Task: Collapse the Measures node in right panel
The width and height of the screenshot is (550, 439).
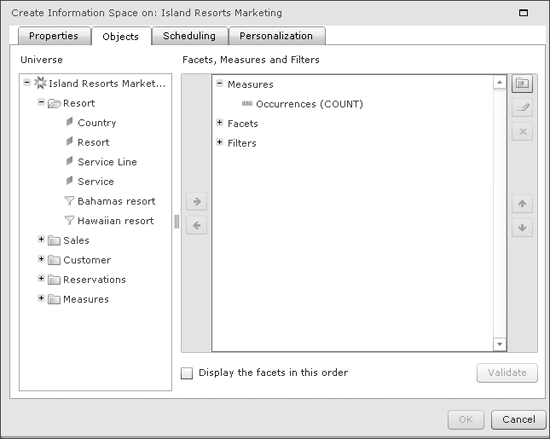Action: tap(220, 83)
